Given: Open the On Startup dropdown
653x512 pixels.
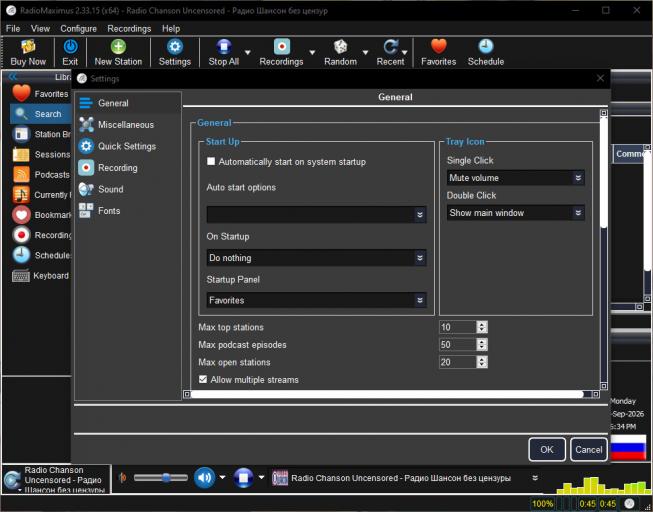Looking at the screenshot, I should 317,258.
